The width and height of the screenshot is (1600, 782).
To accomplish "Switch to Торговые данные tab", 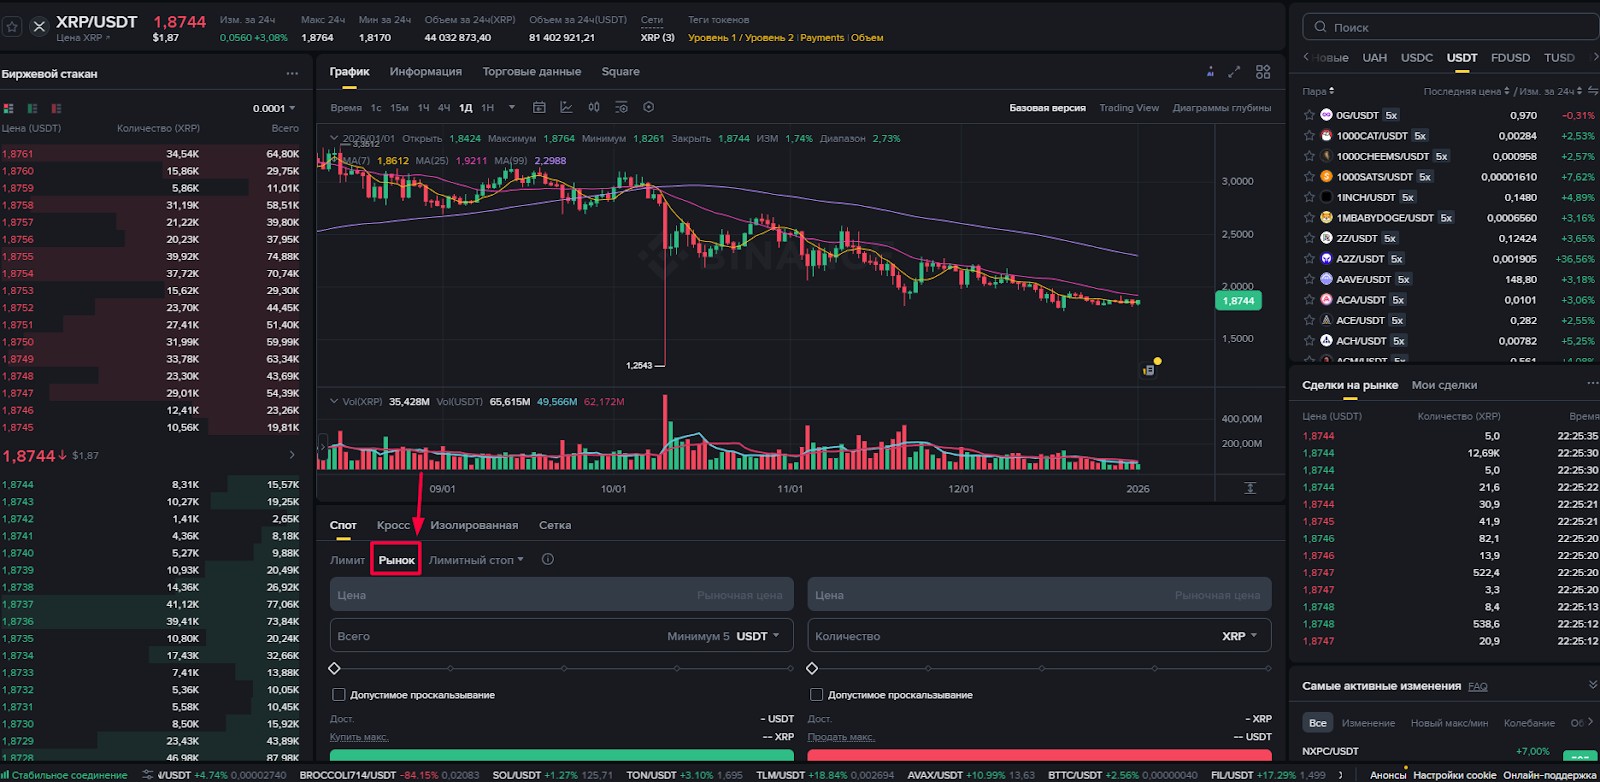I will tap(532, 72).
